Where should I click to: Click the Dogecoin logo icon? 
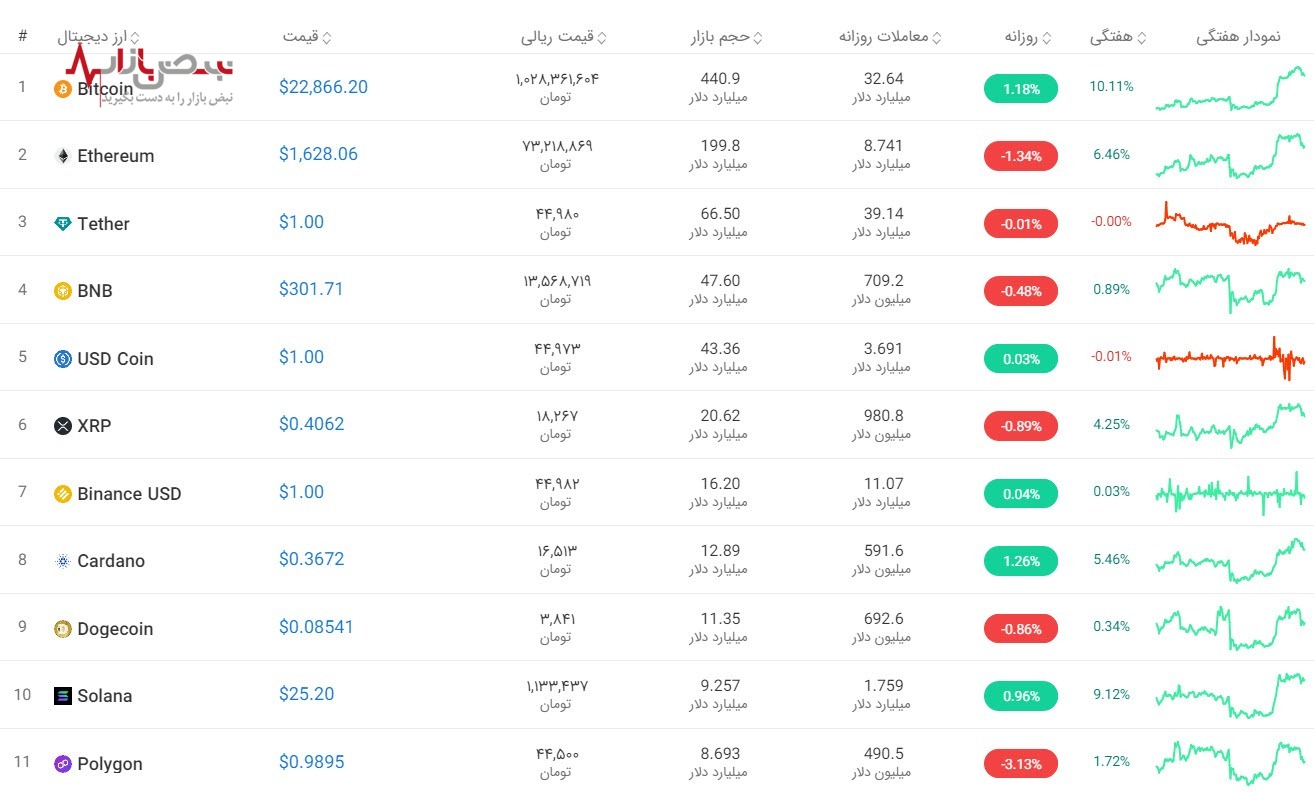(62, 629)
